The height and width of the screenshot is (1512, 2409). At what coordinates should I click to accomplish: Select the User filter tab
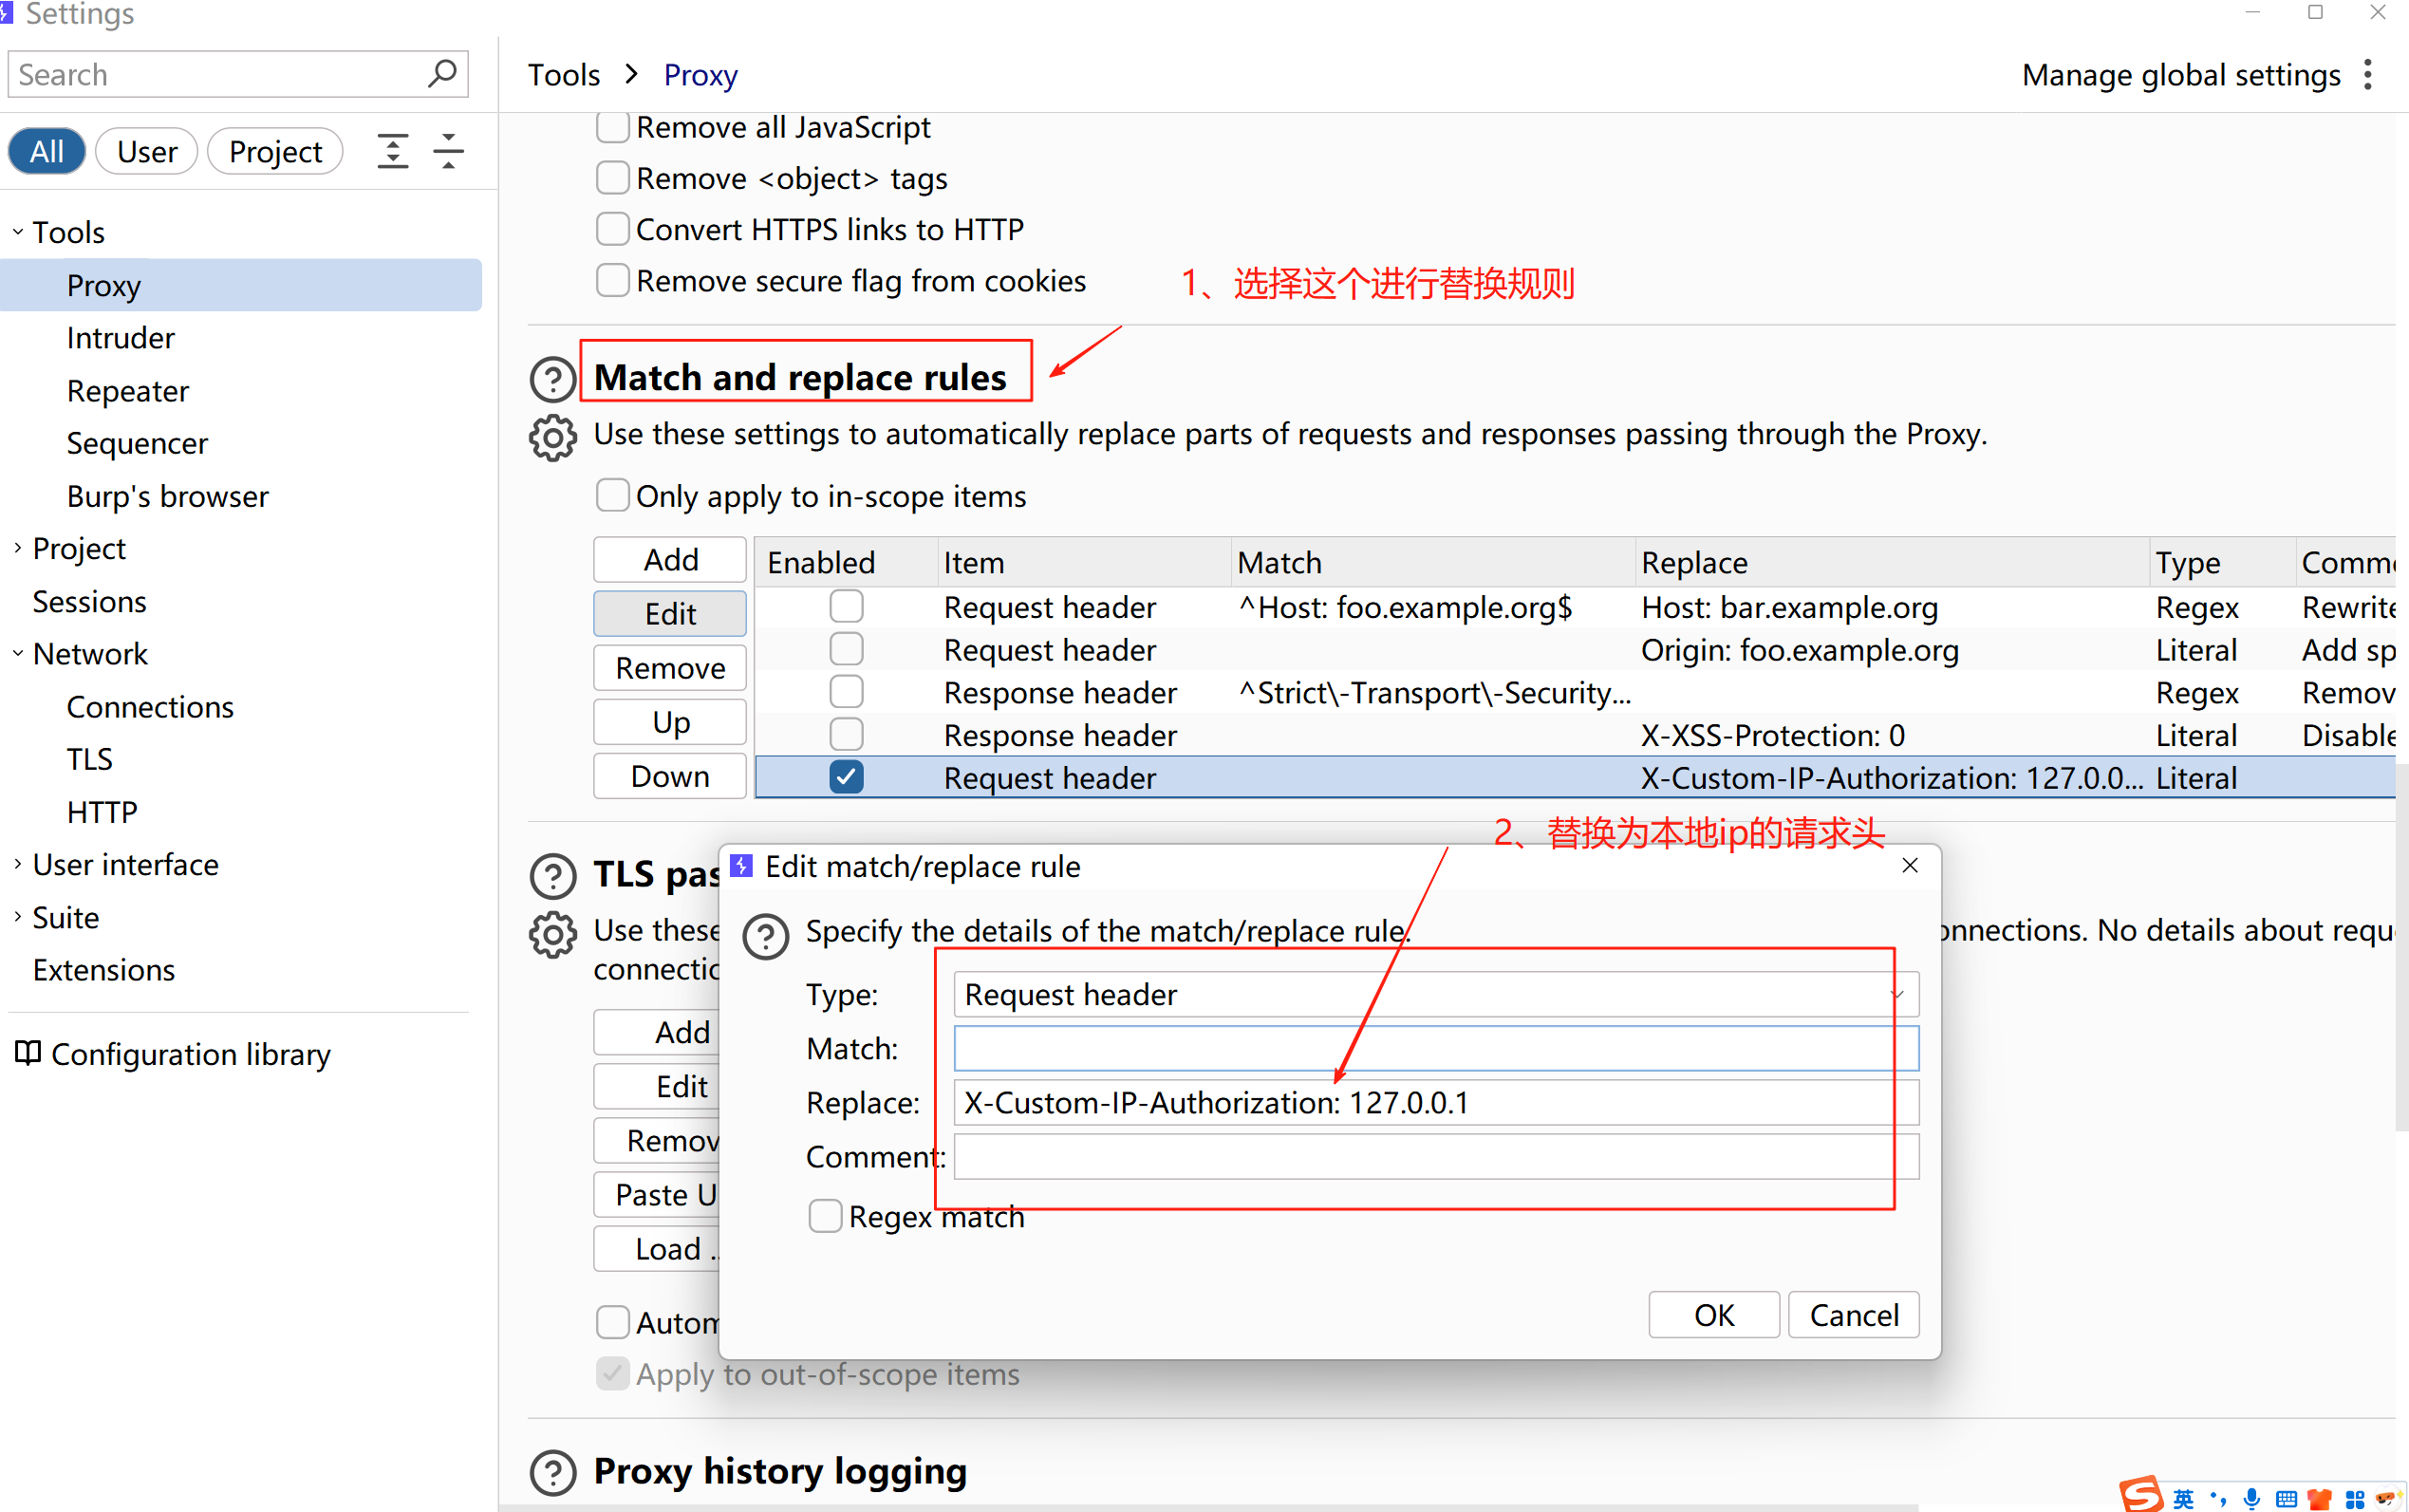147,151
